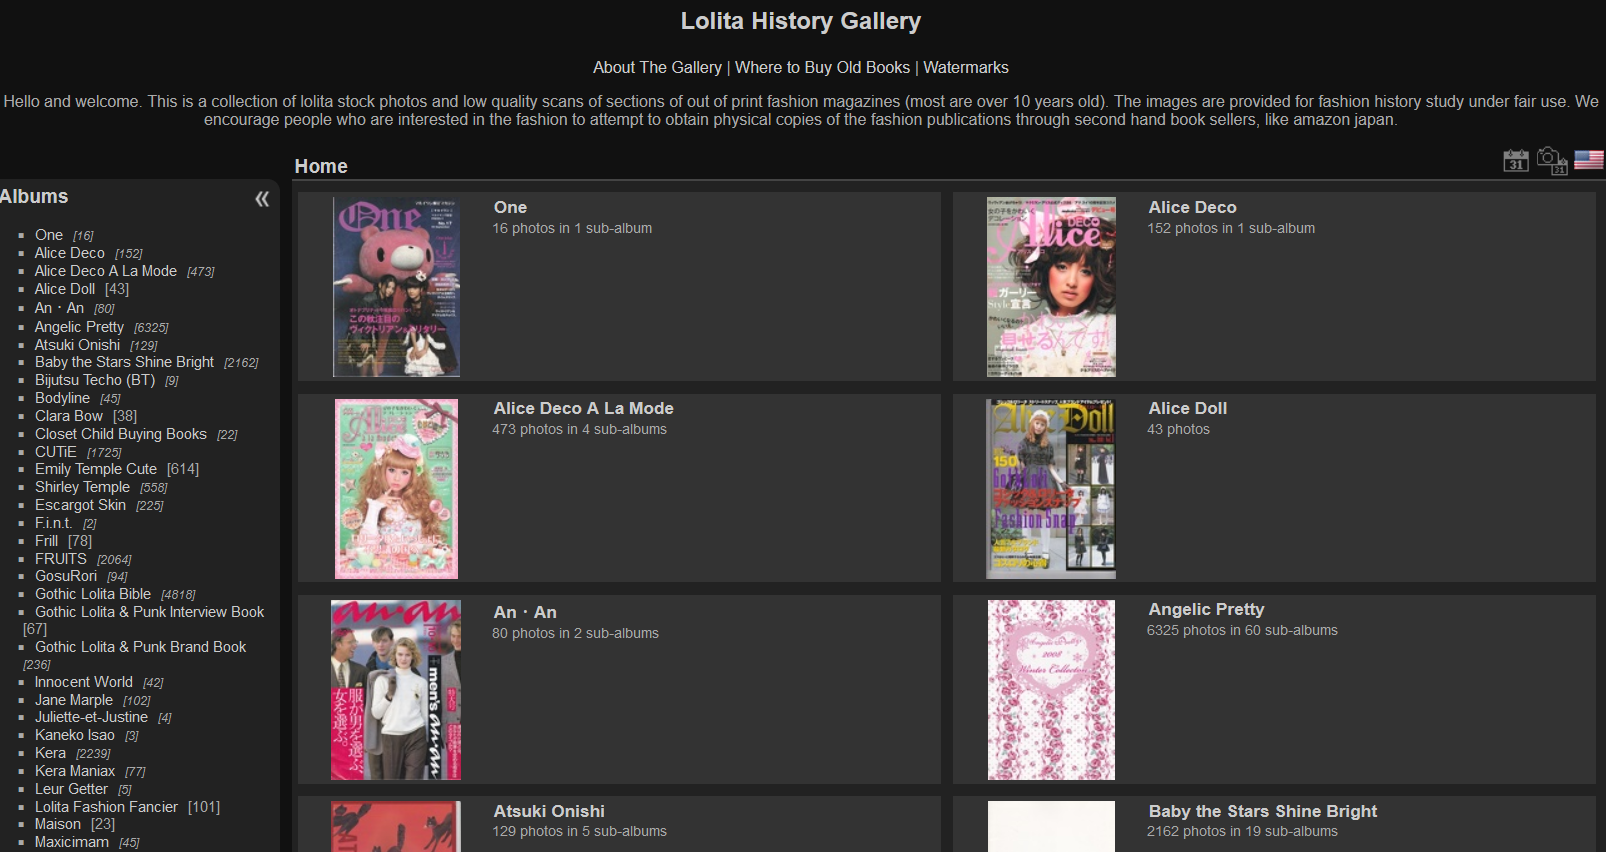1606x852 pixels.
Task: Open the Angelic Pretty cover thumbnail
Action: 1051,690
